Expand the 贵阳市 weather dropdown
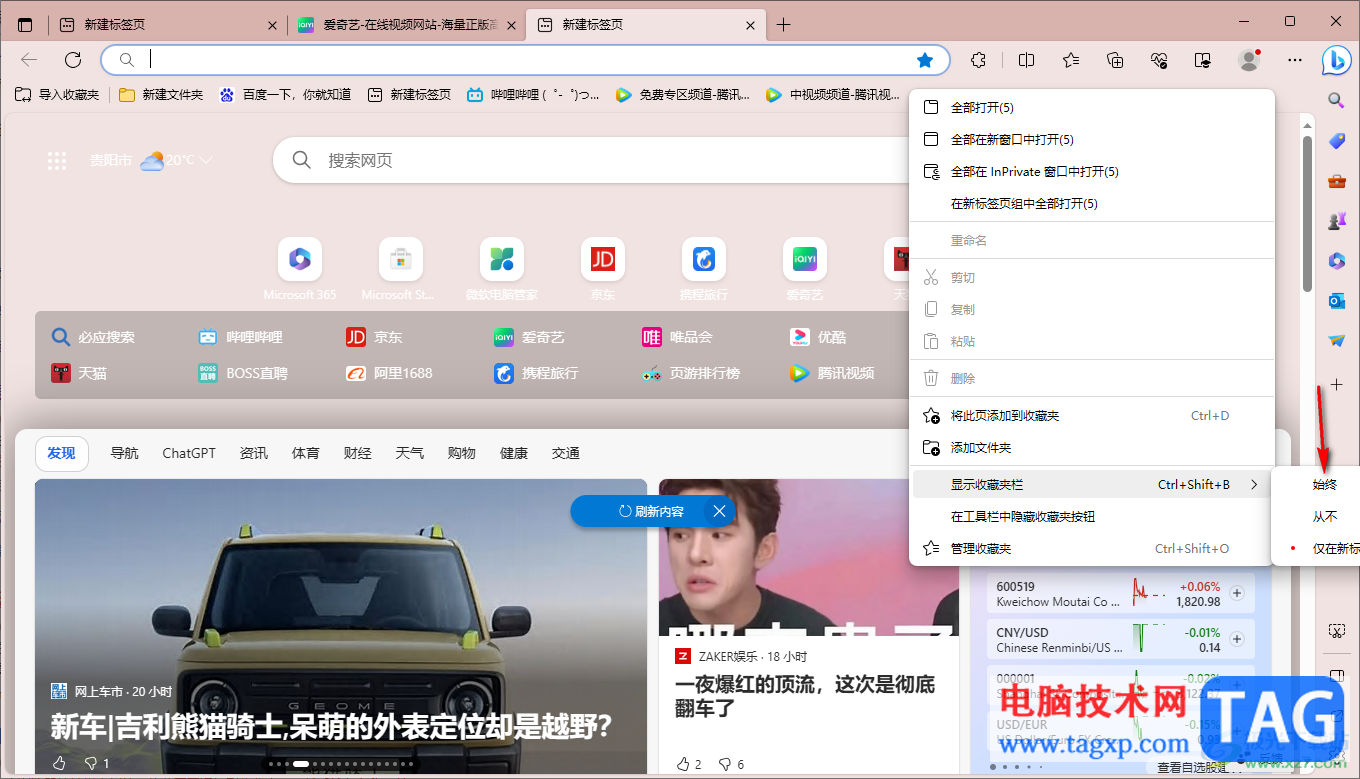Image resolution: width=1360 pixels, height=779 pixels. [205, 160]
